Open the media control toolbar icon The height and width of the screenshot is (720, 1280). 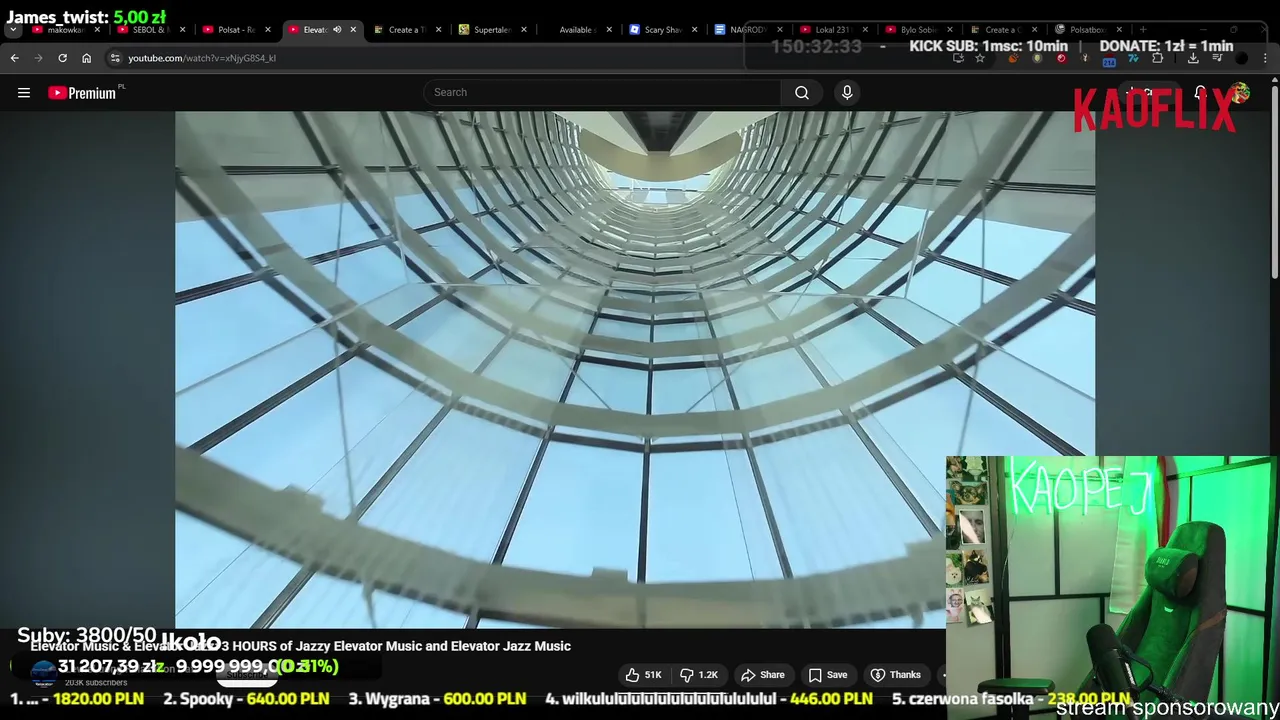1217,58
